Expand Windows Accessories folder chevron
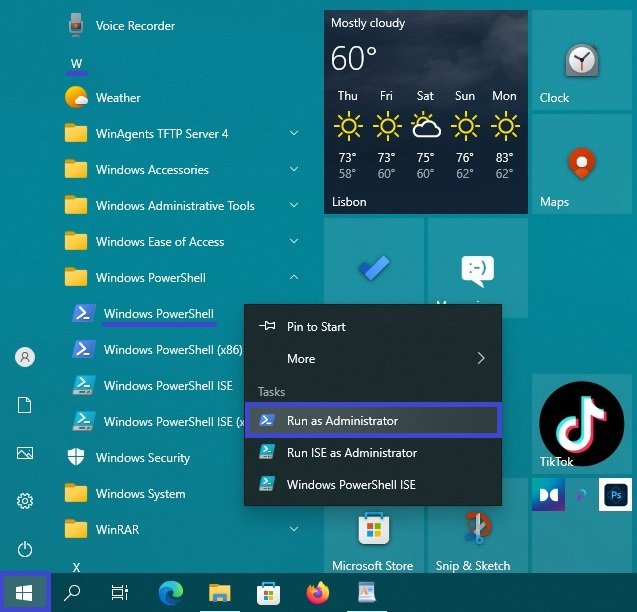 pyautogui.click(x=294, y=169)
